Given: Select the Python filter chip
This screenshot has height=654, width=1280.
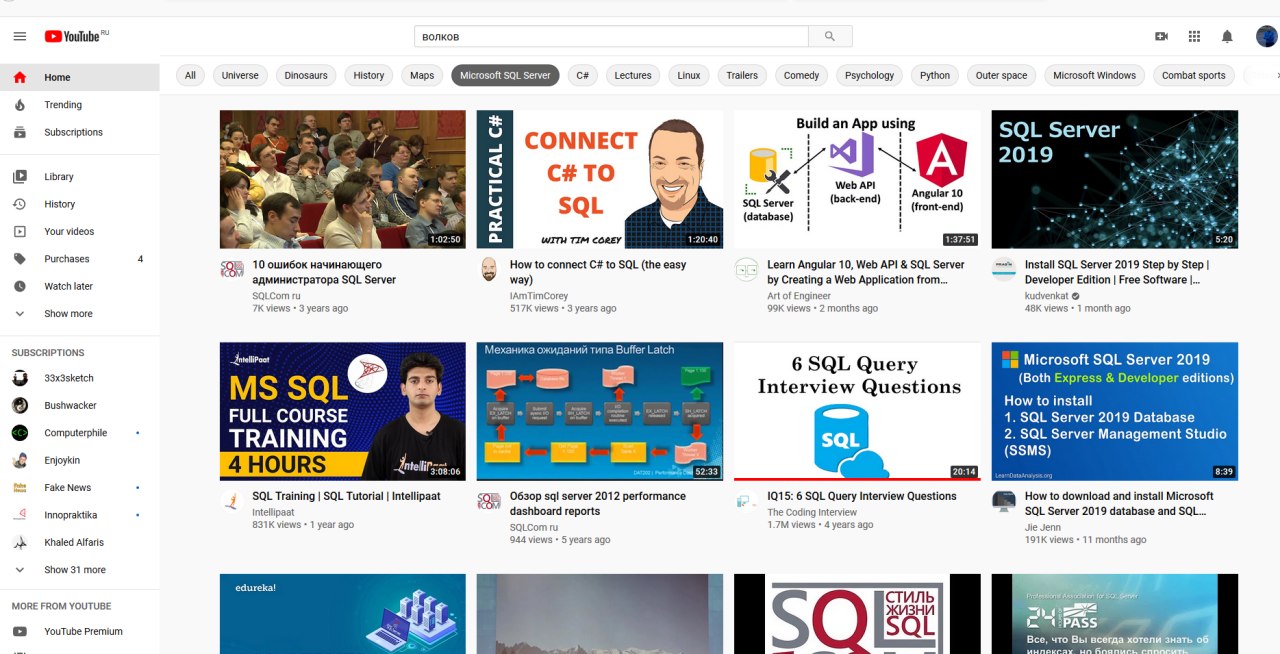Looking at the screenshot, I should 935,75.
